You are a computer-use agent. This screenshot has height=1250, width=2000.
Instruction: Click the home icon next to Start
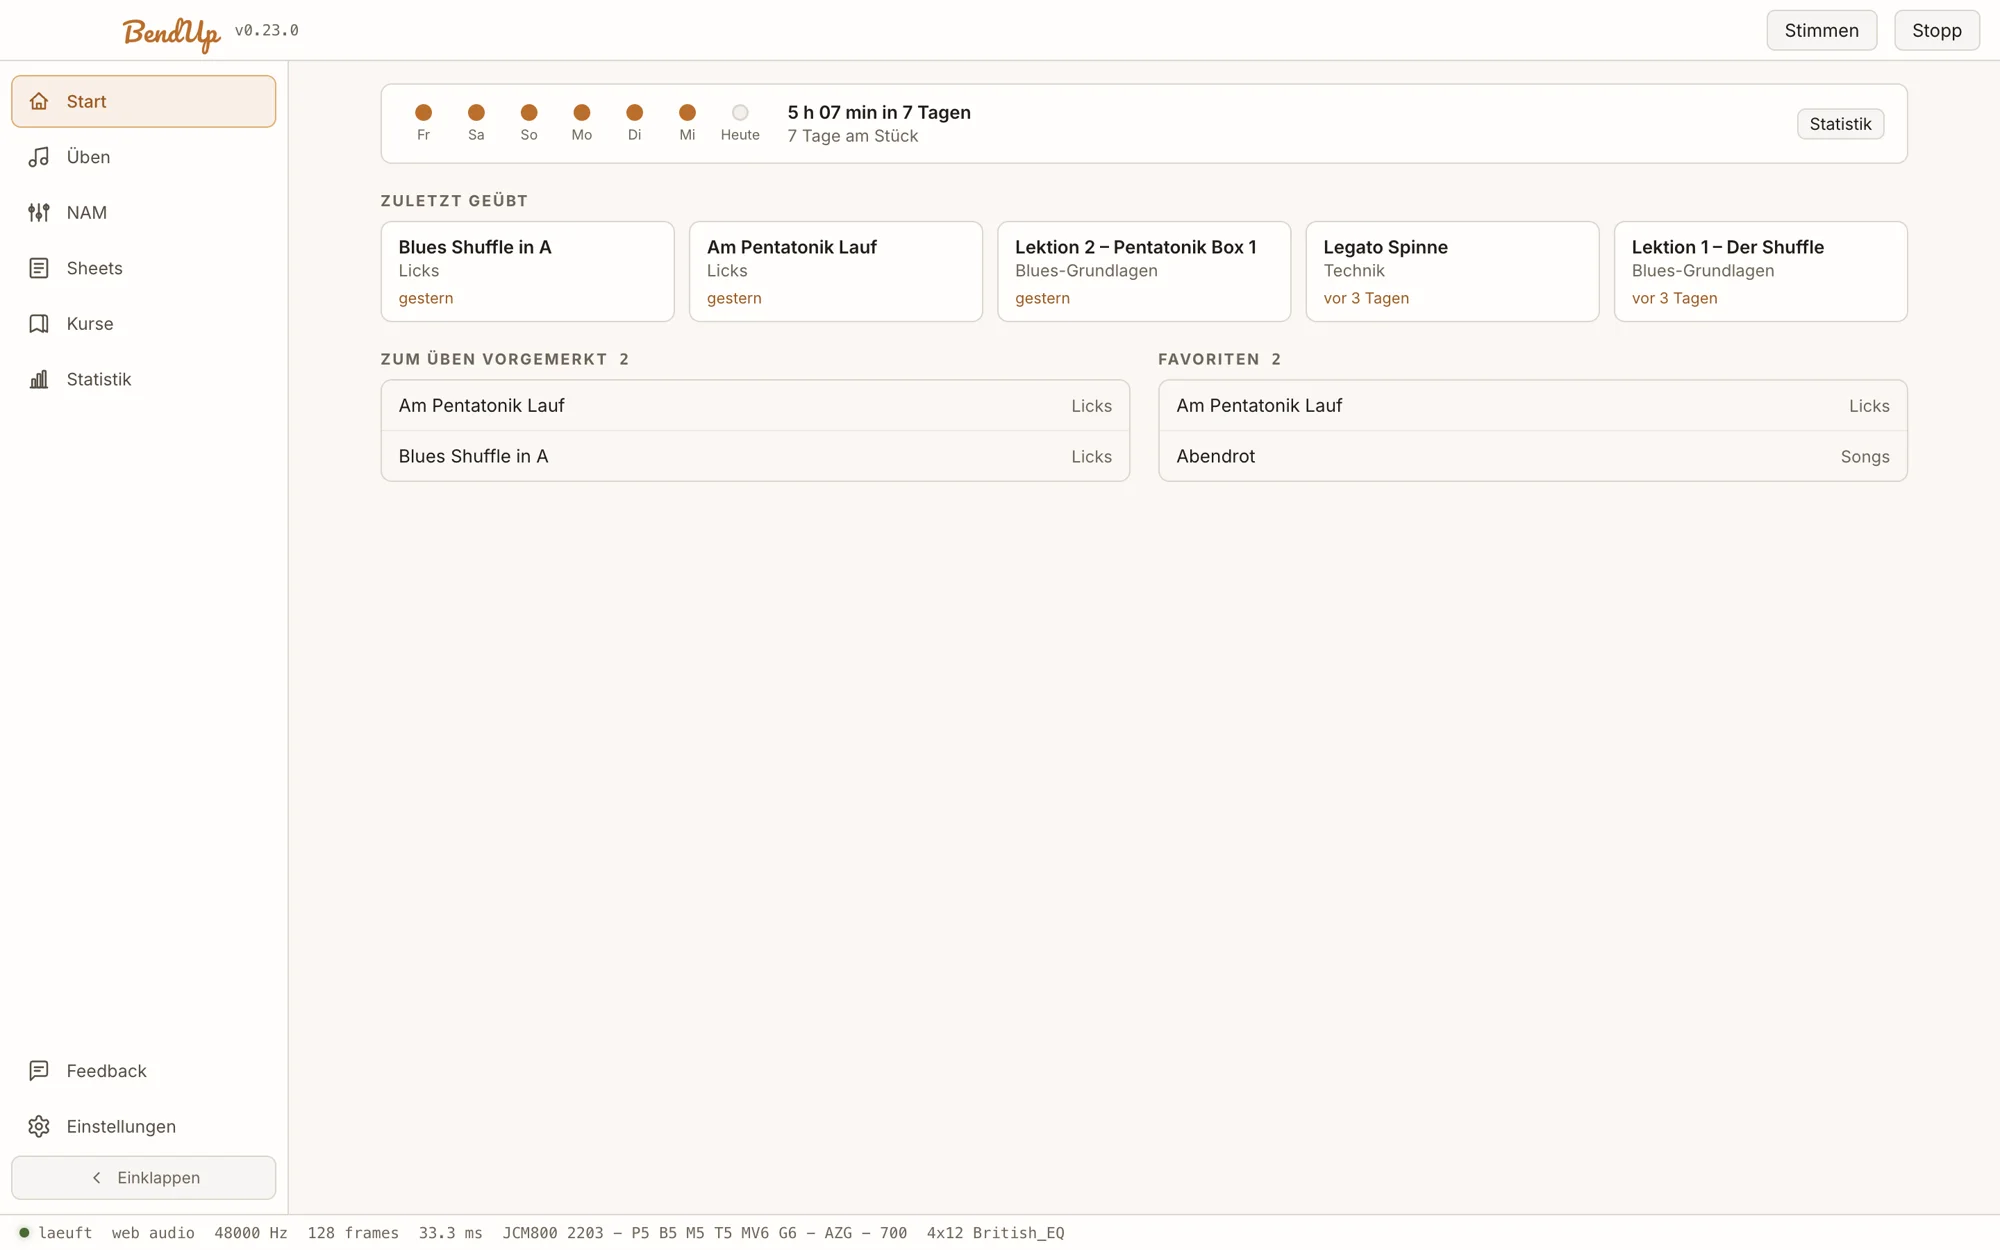(39, 101)
